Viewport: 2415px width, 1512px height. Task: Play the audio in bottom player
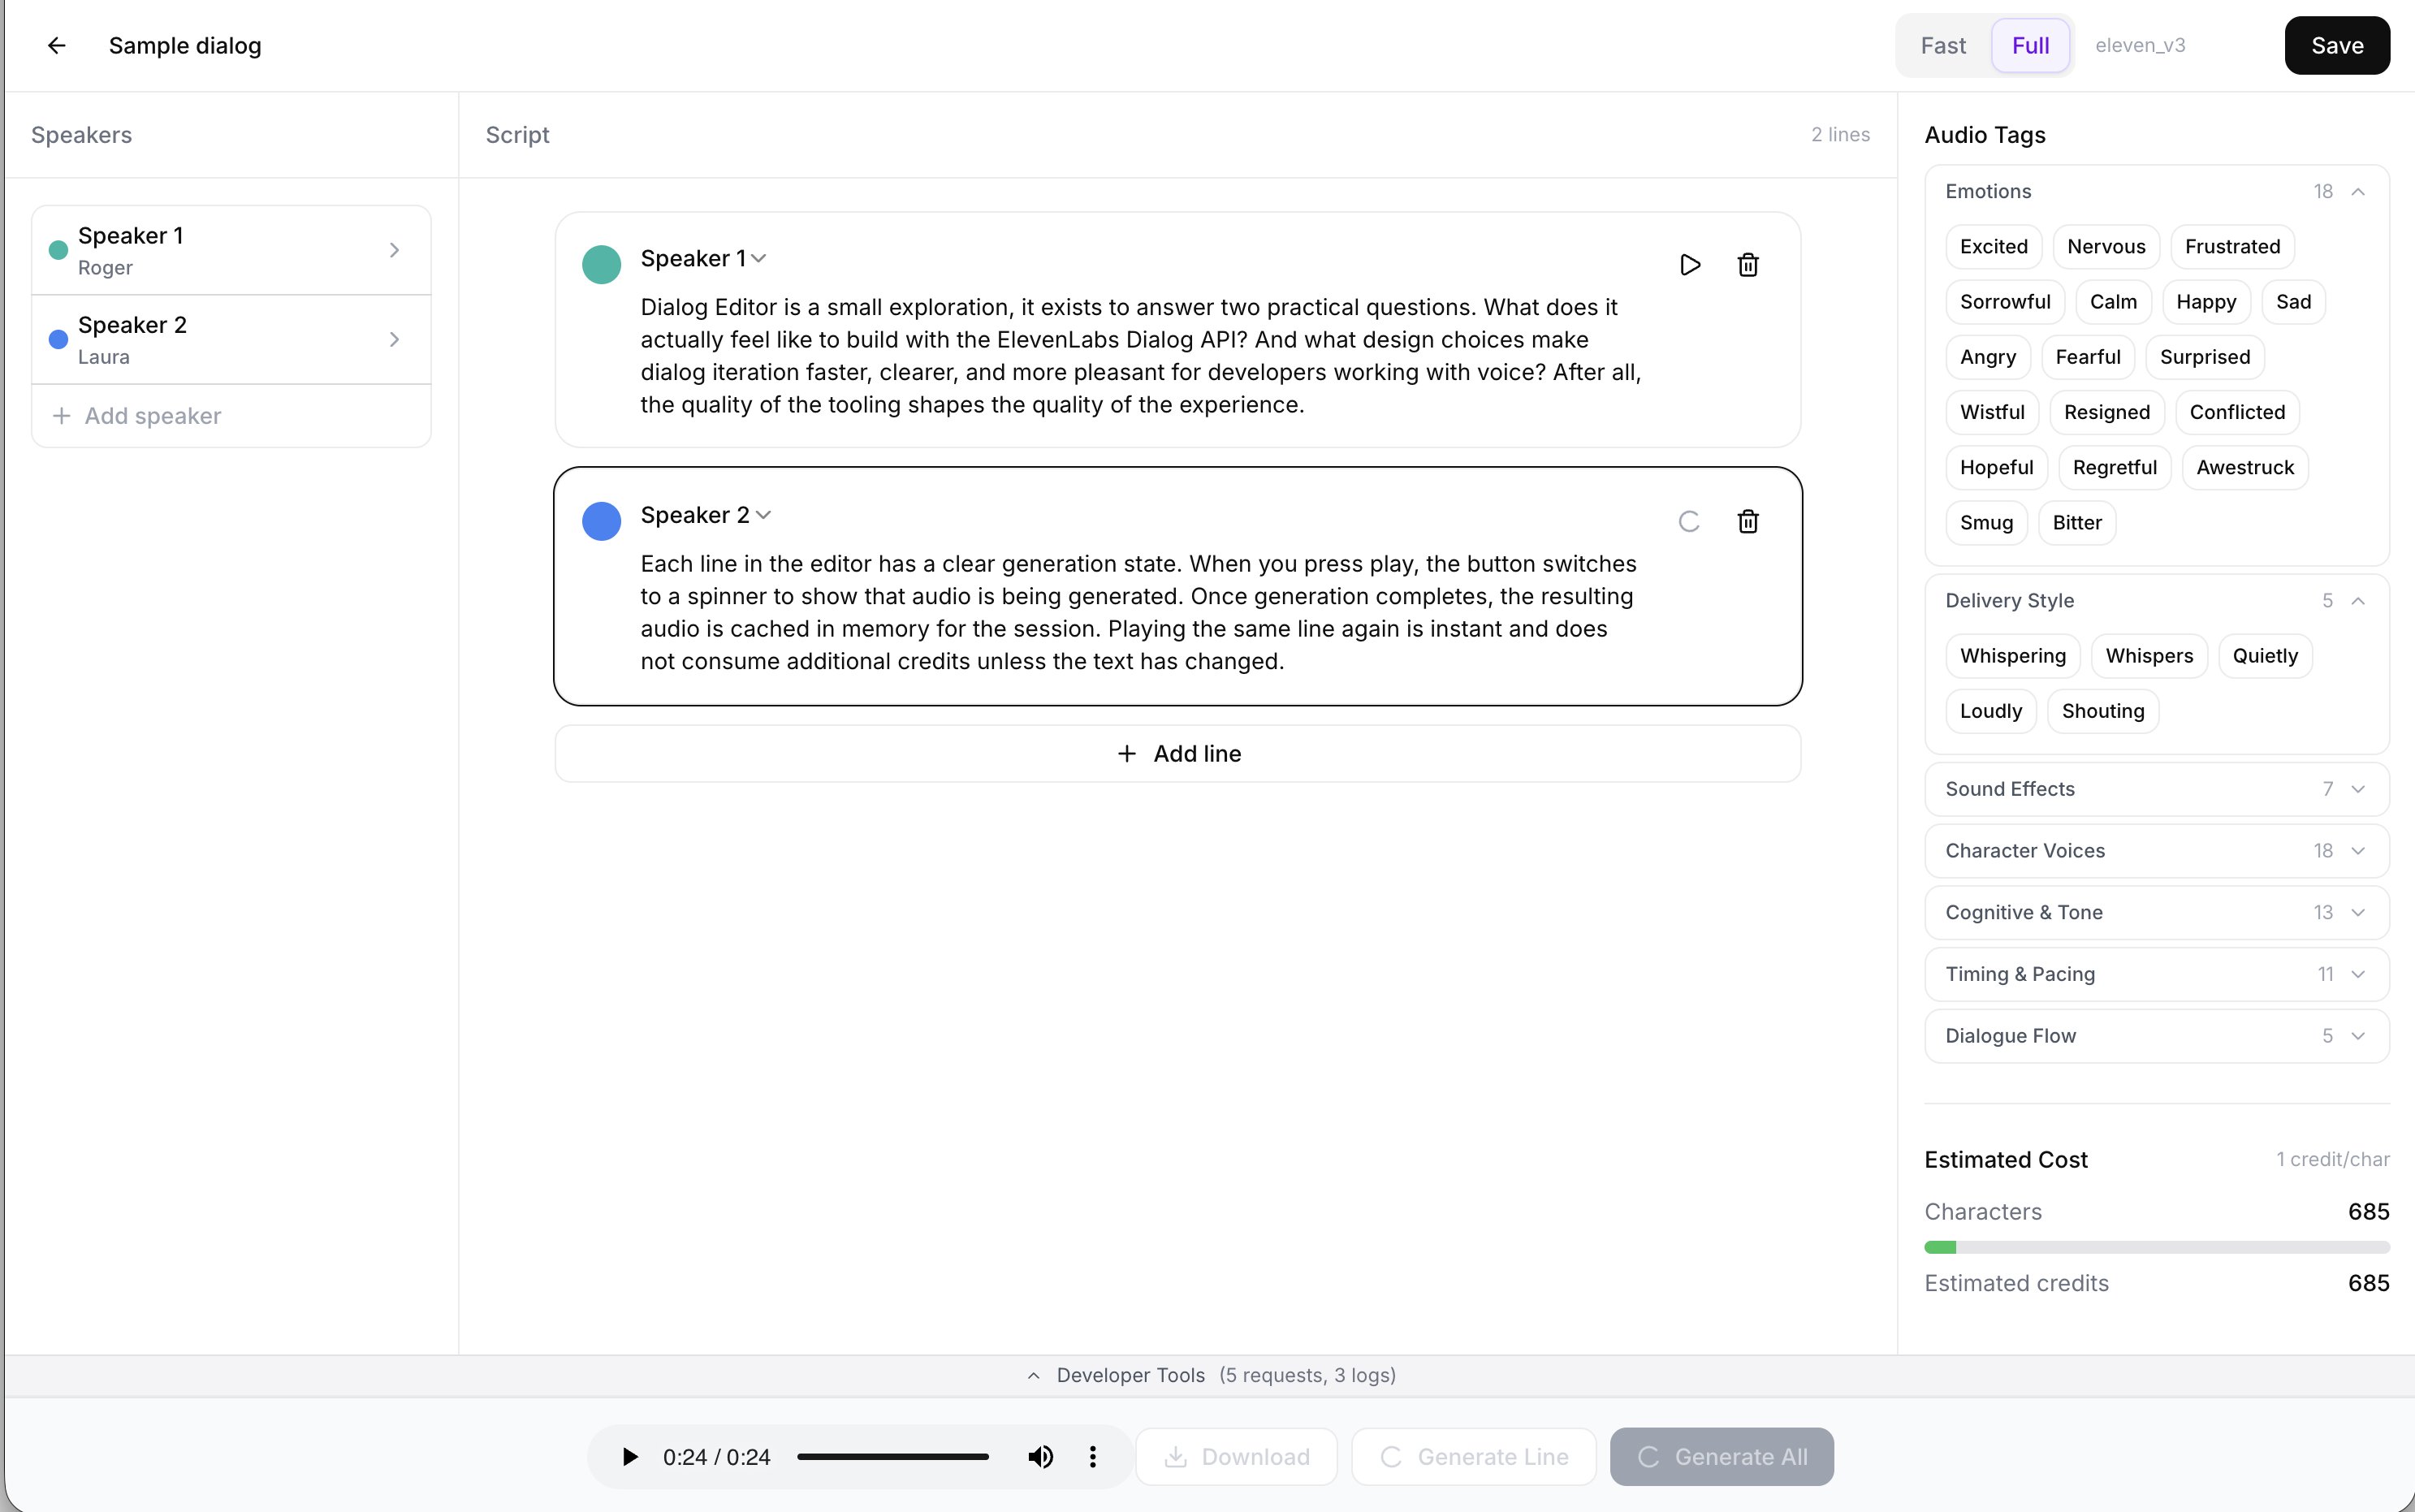pos(630,1457)
